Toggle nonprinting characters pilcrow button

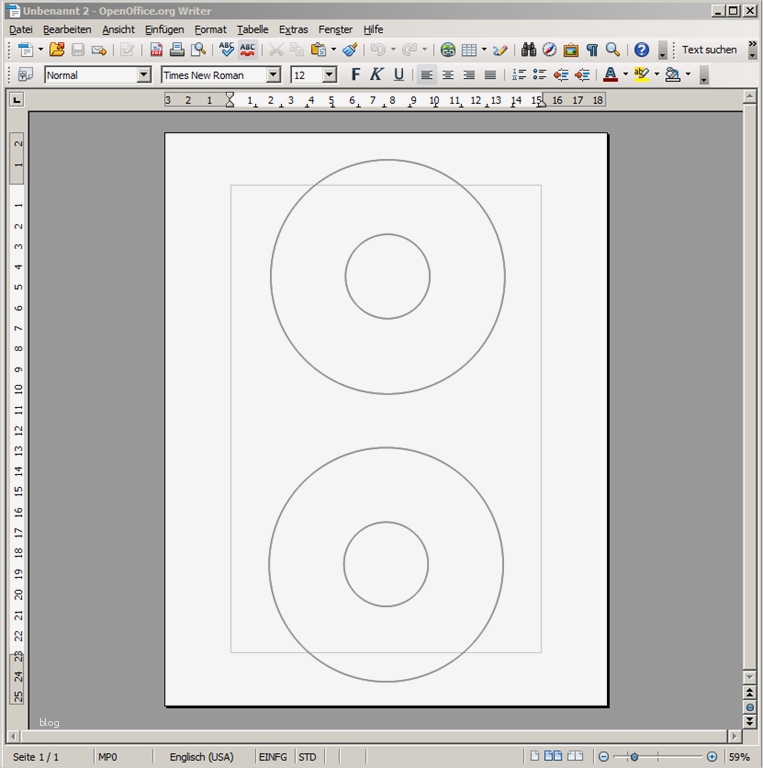coord(591,49)
